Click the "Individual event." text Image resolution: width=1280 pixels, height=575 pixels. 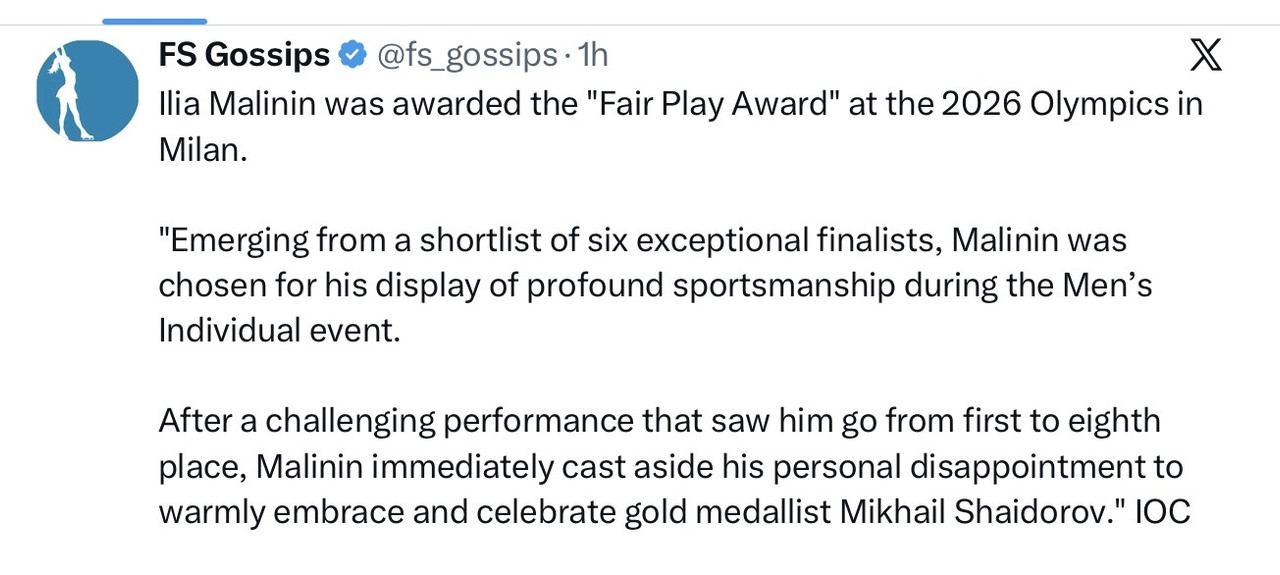coord(279,329)
